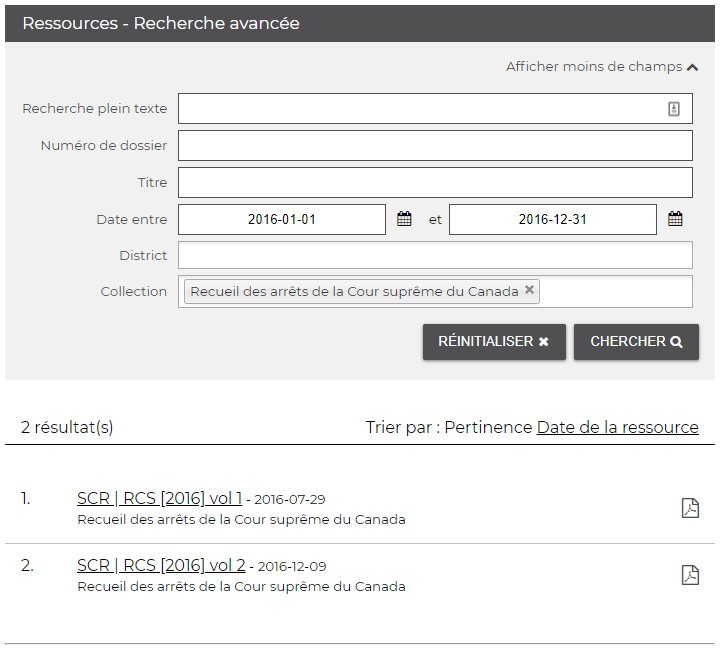Remove the Recueil des arrêts collection tag
Viewport: 722px width, 655px height.
coord(530,291)
